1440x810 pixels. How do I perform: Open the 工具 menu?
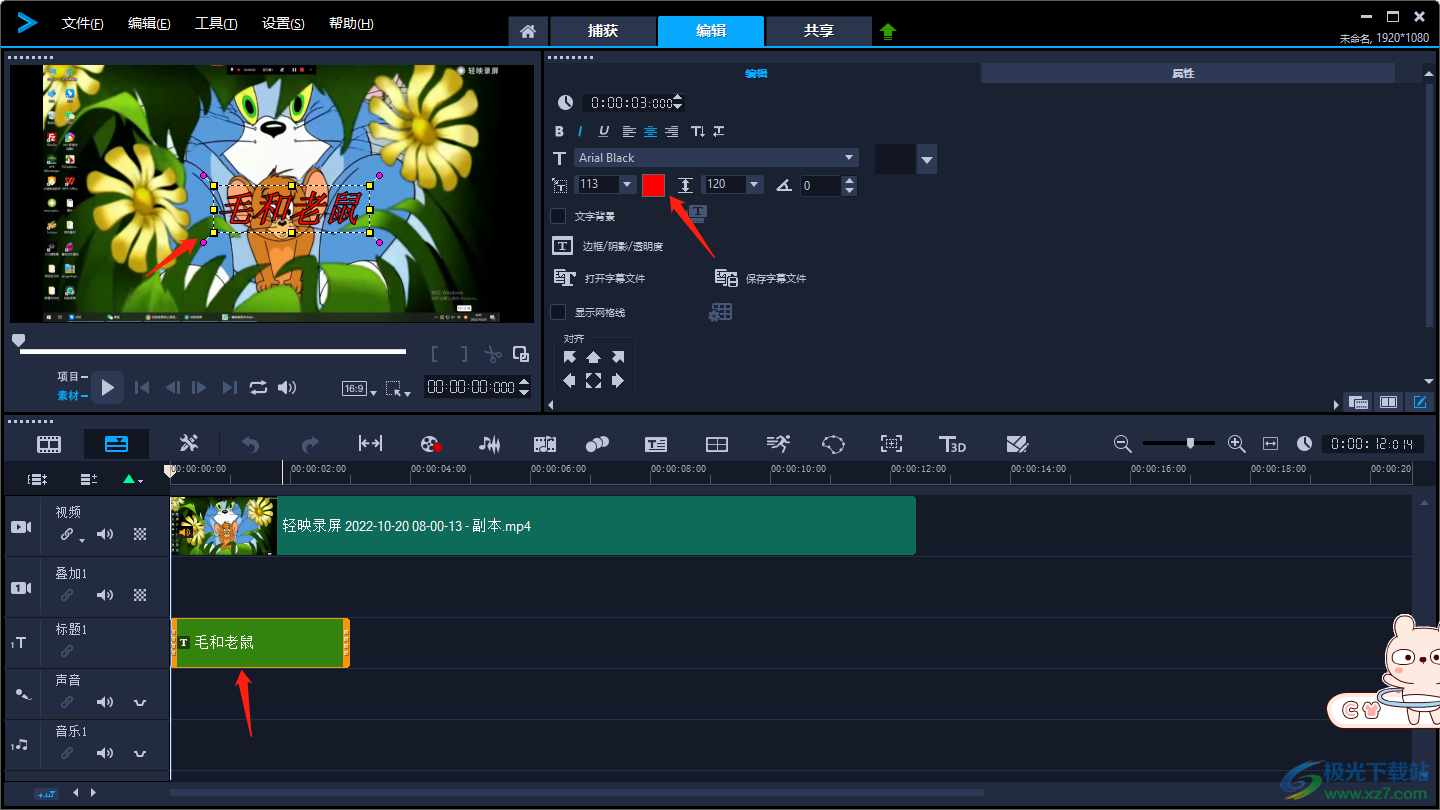point(216,24)
